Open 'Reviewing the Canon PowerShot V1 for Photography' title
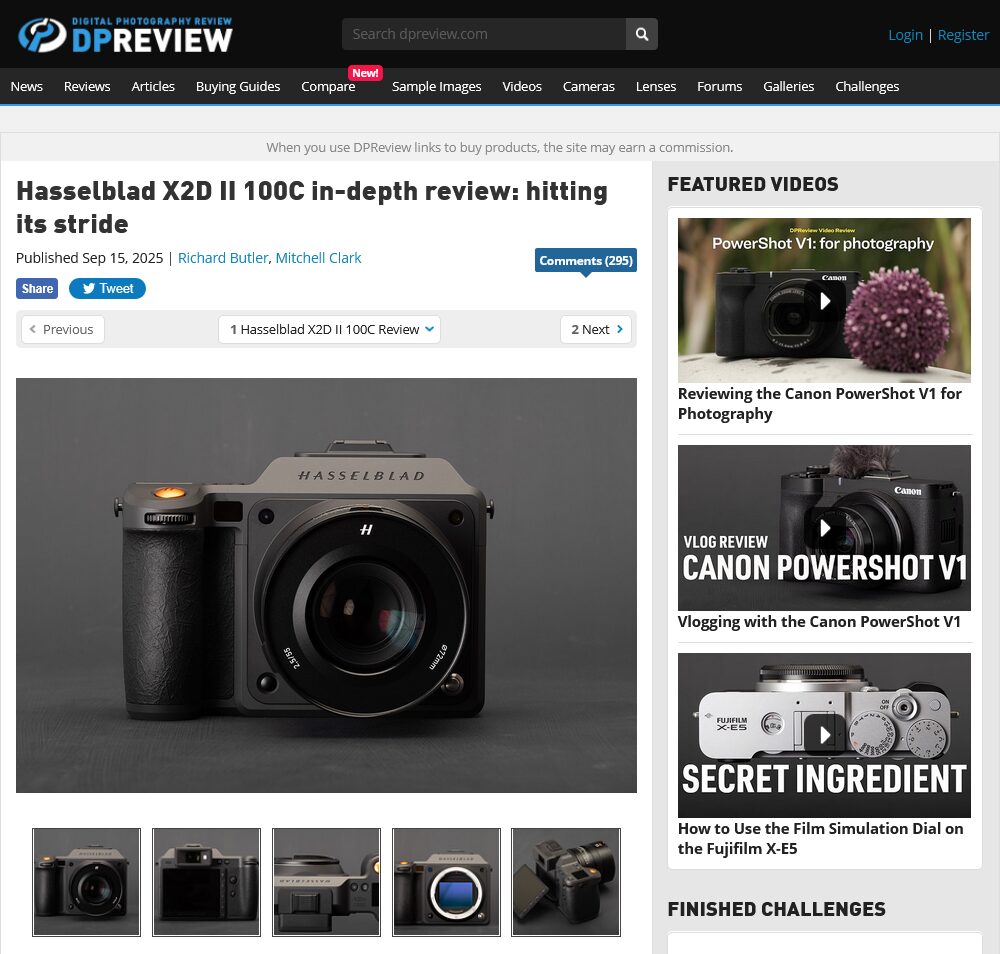This screenshot has width=1000, height=954. pos(820,404)
